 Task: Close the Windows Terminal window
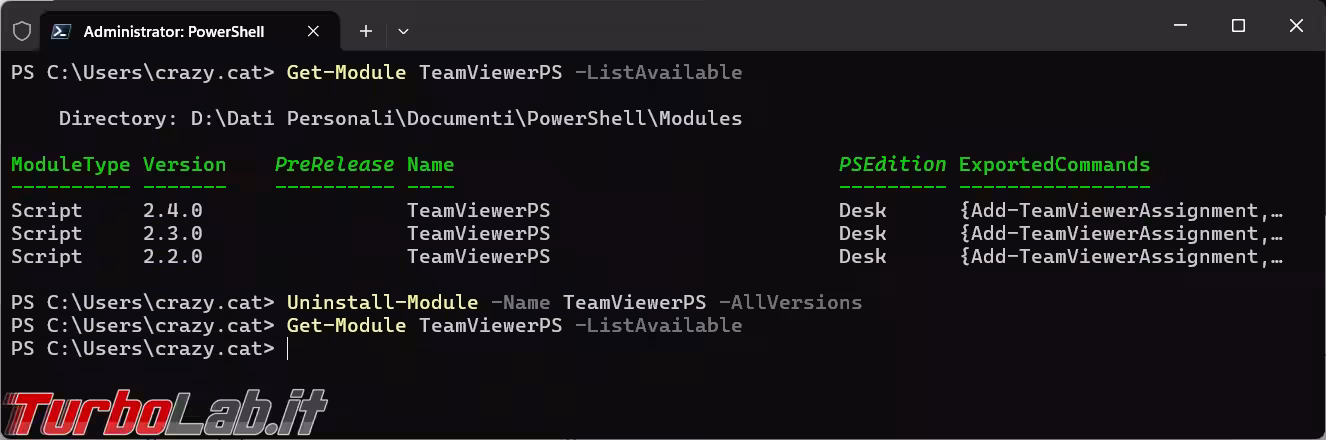click(x=1296, y=27)
